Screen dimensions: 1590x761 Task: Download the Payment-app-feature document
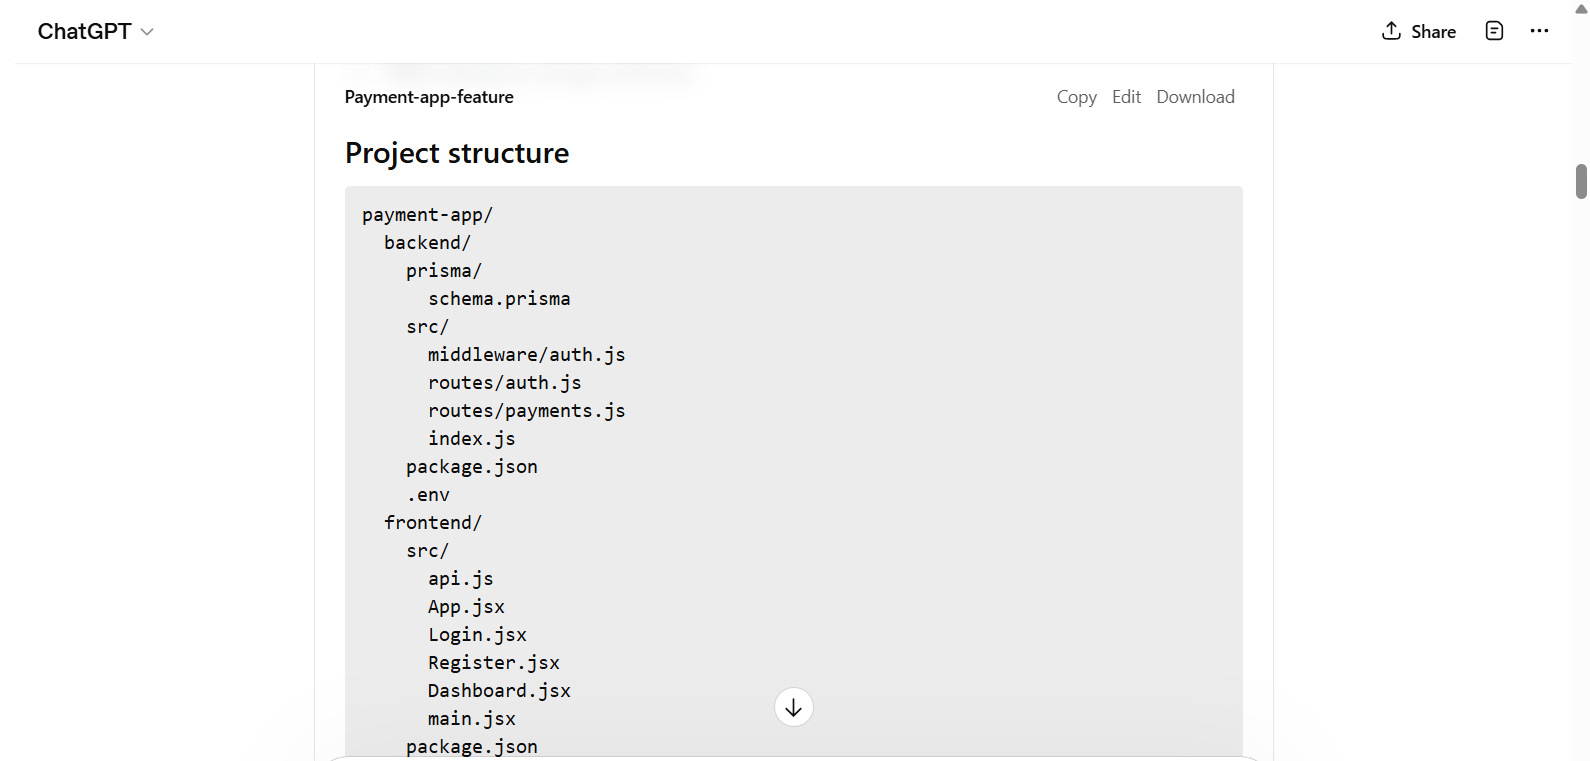(x=1195, y=97)
